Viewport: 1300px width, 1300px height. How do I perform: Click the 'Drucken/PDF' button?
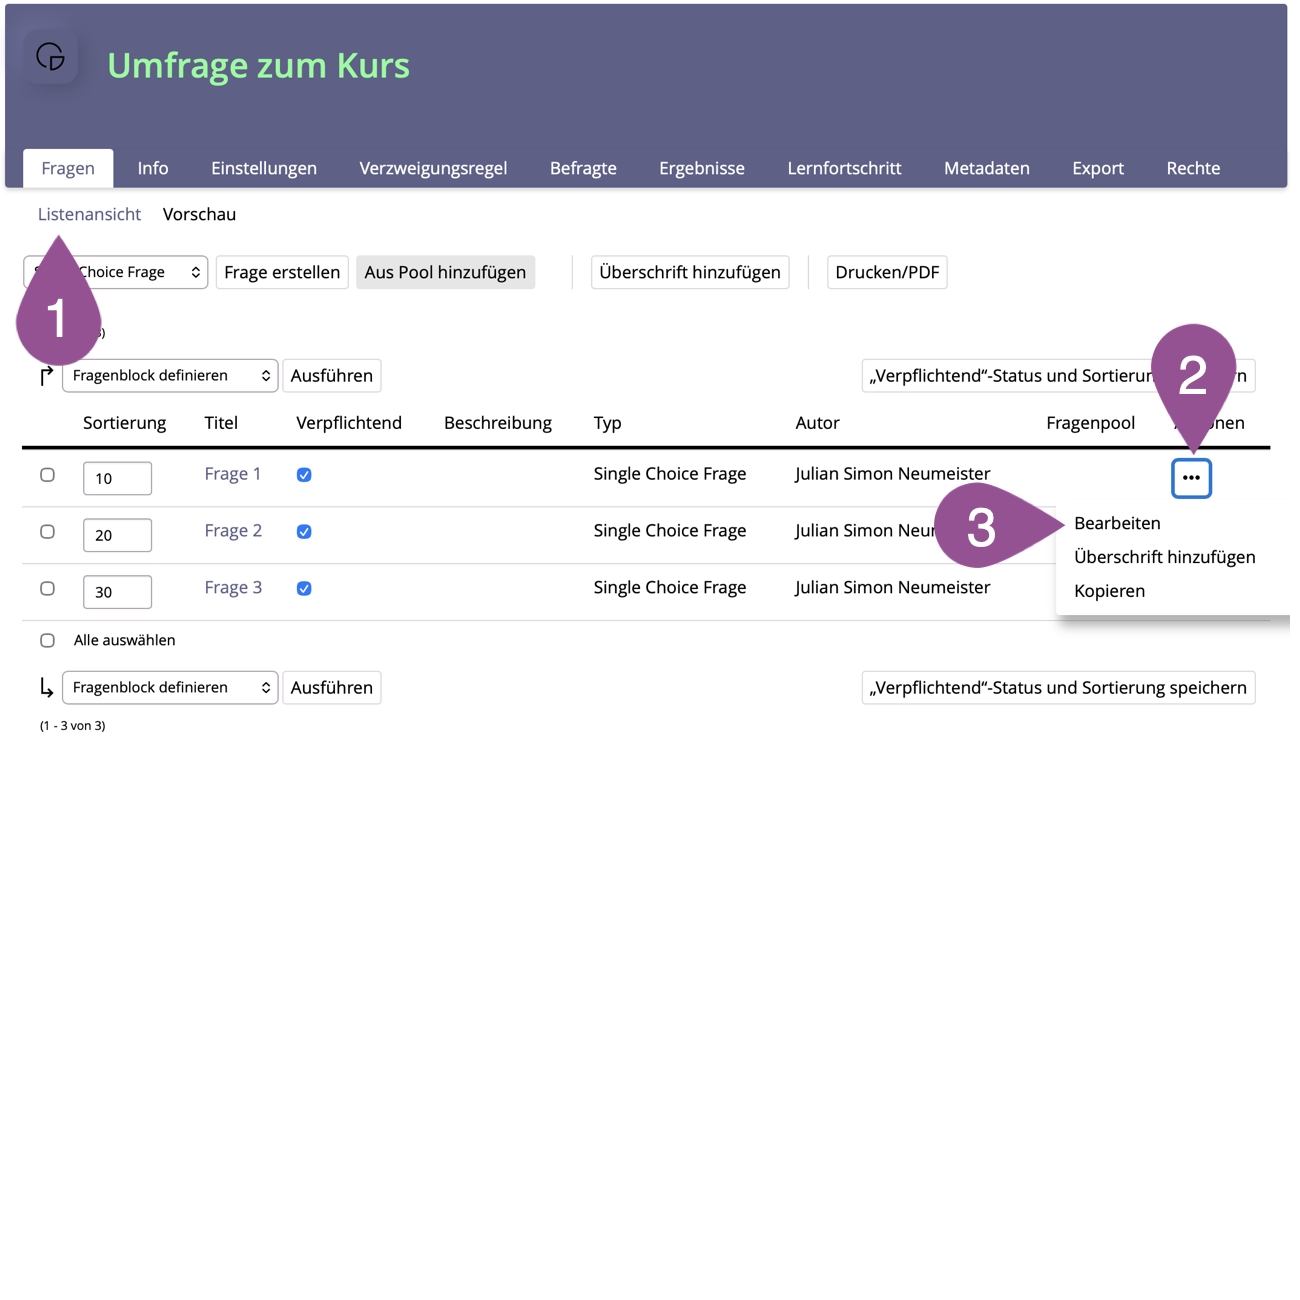[886, 272]
